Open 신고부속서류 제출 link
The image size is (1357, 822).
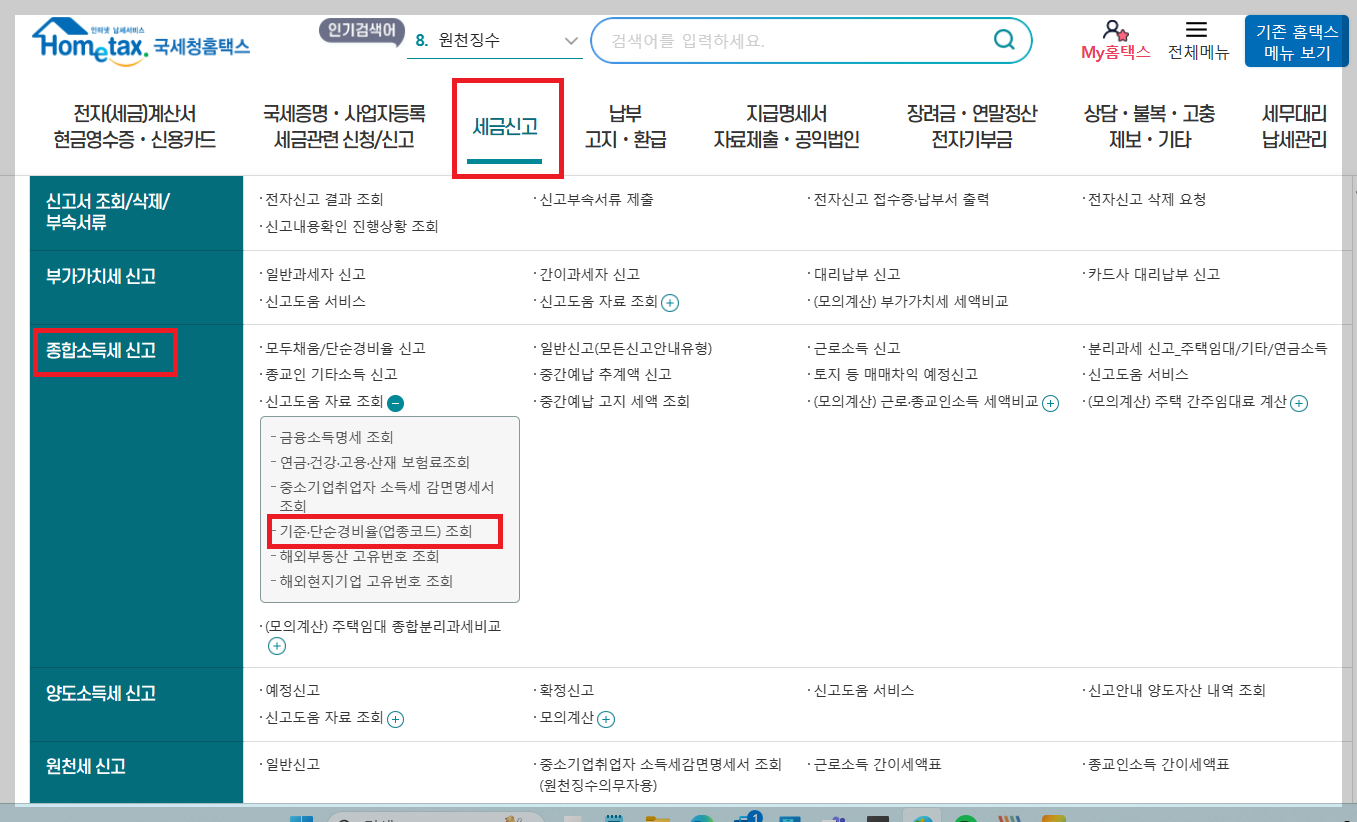pyautogui.click(x=596, y=200)
